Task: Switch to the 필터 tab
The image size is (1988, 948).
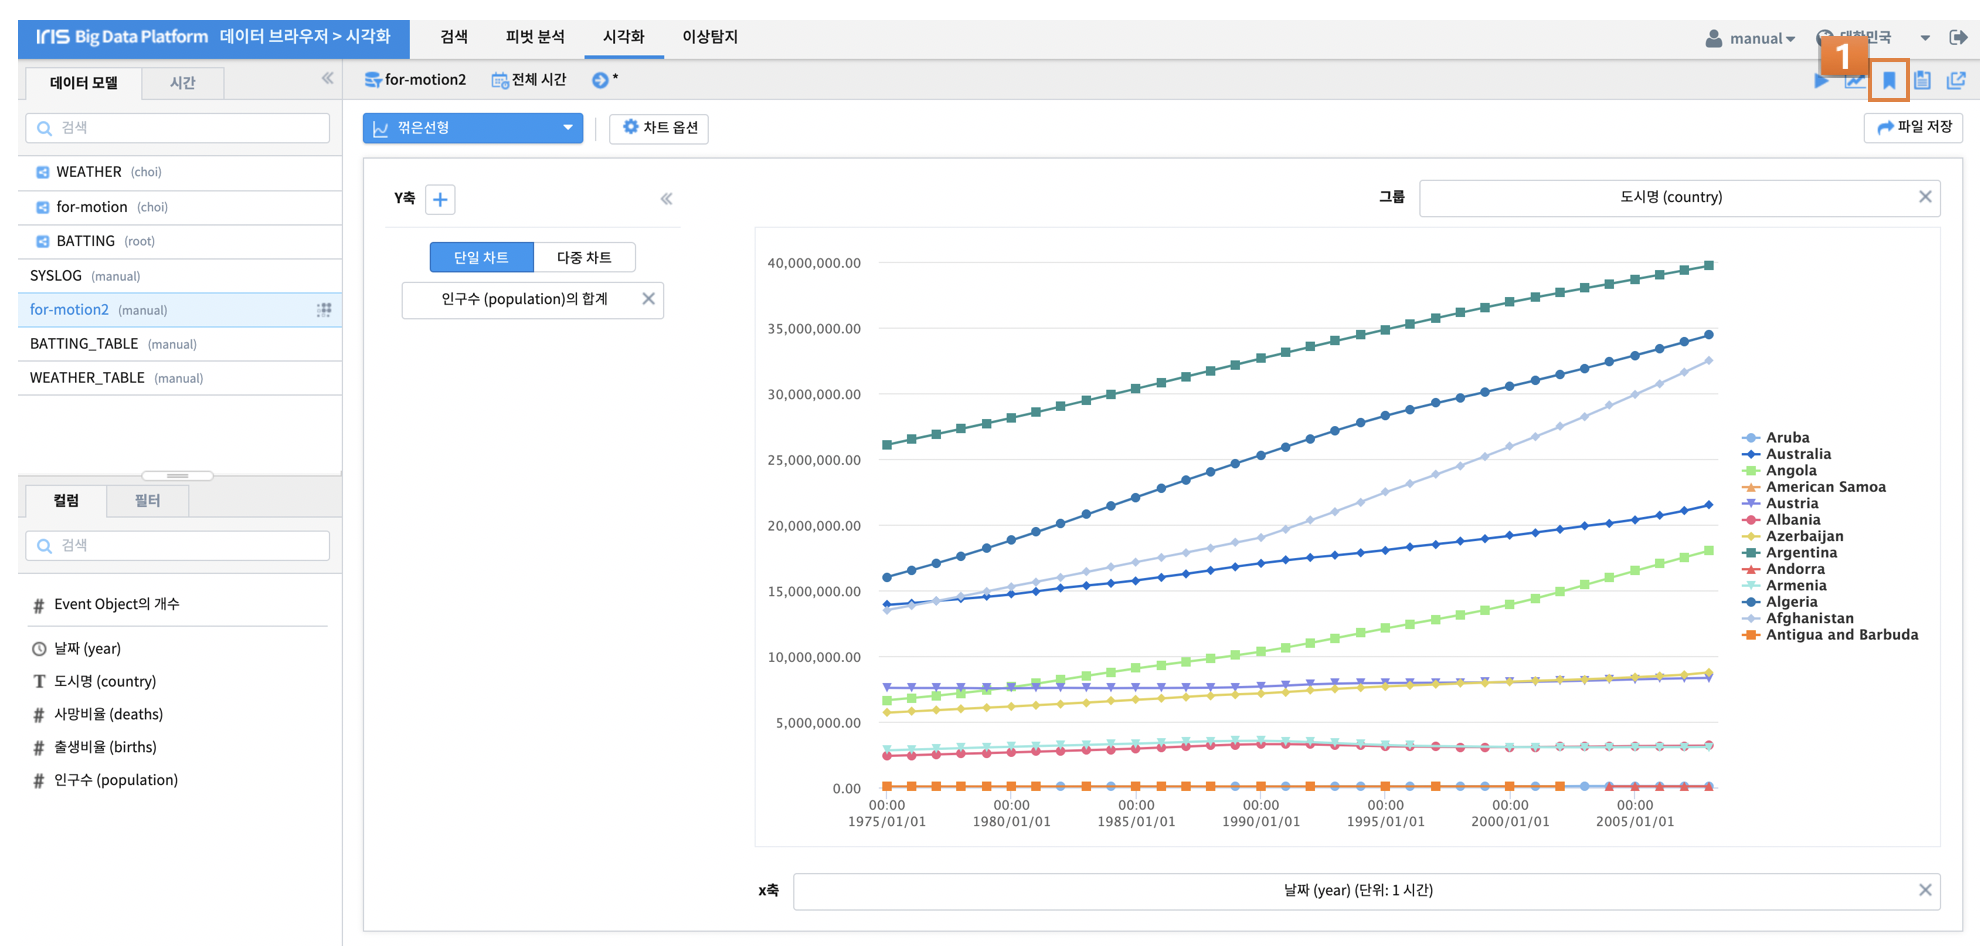Action: pyautogui.click(x=147, y=500)
